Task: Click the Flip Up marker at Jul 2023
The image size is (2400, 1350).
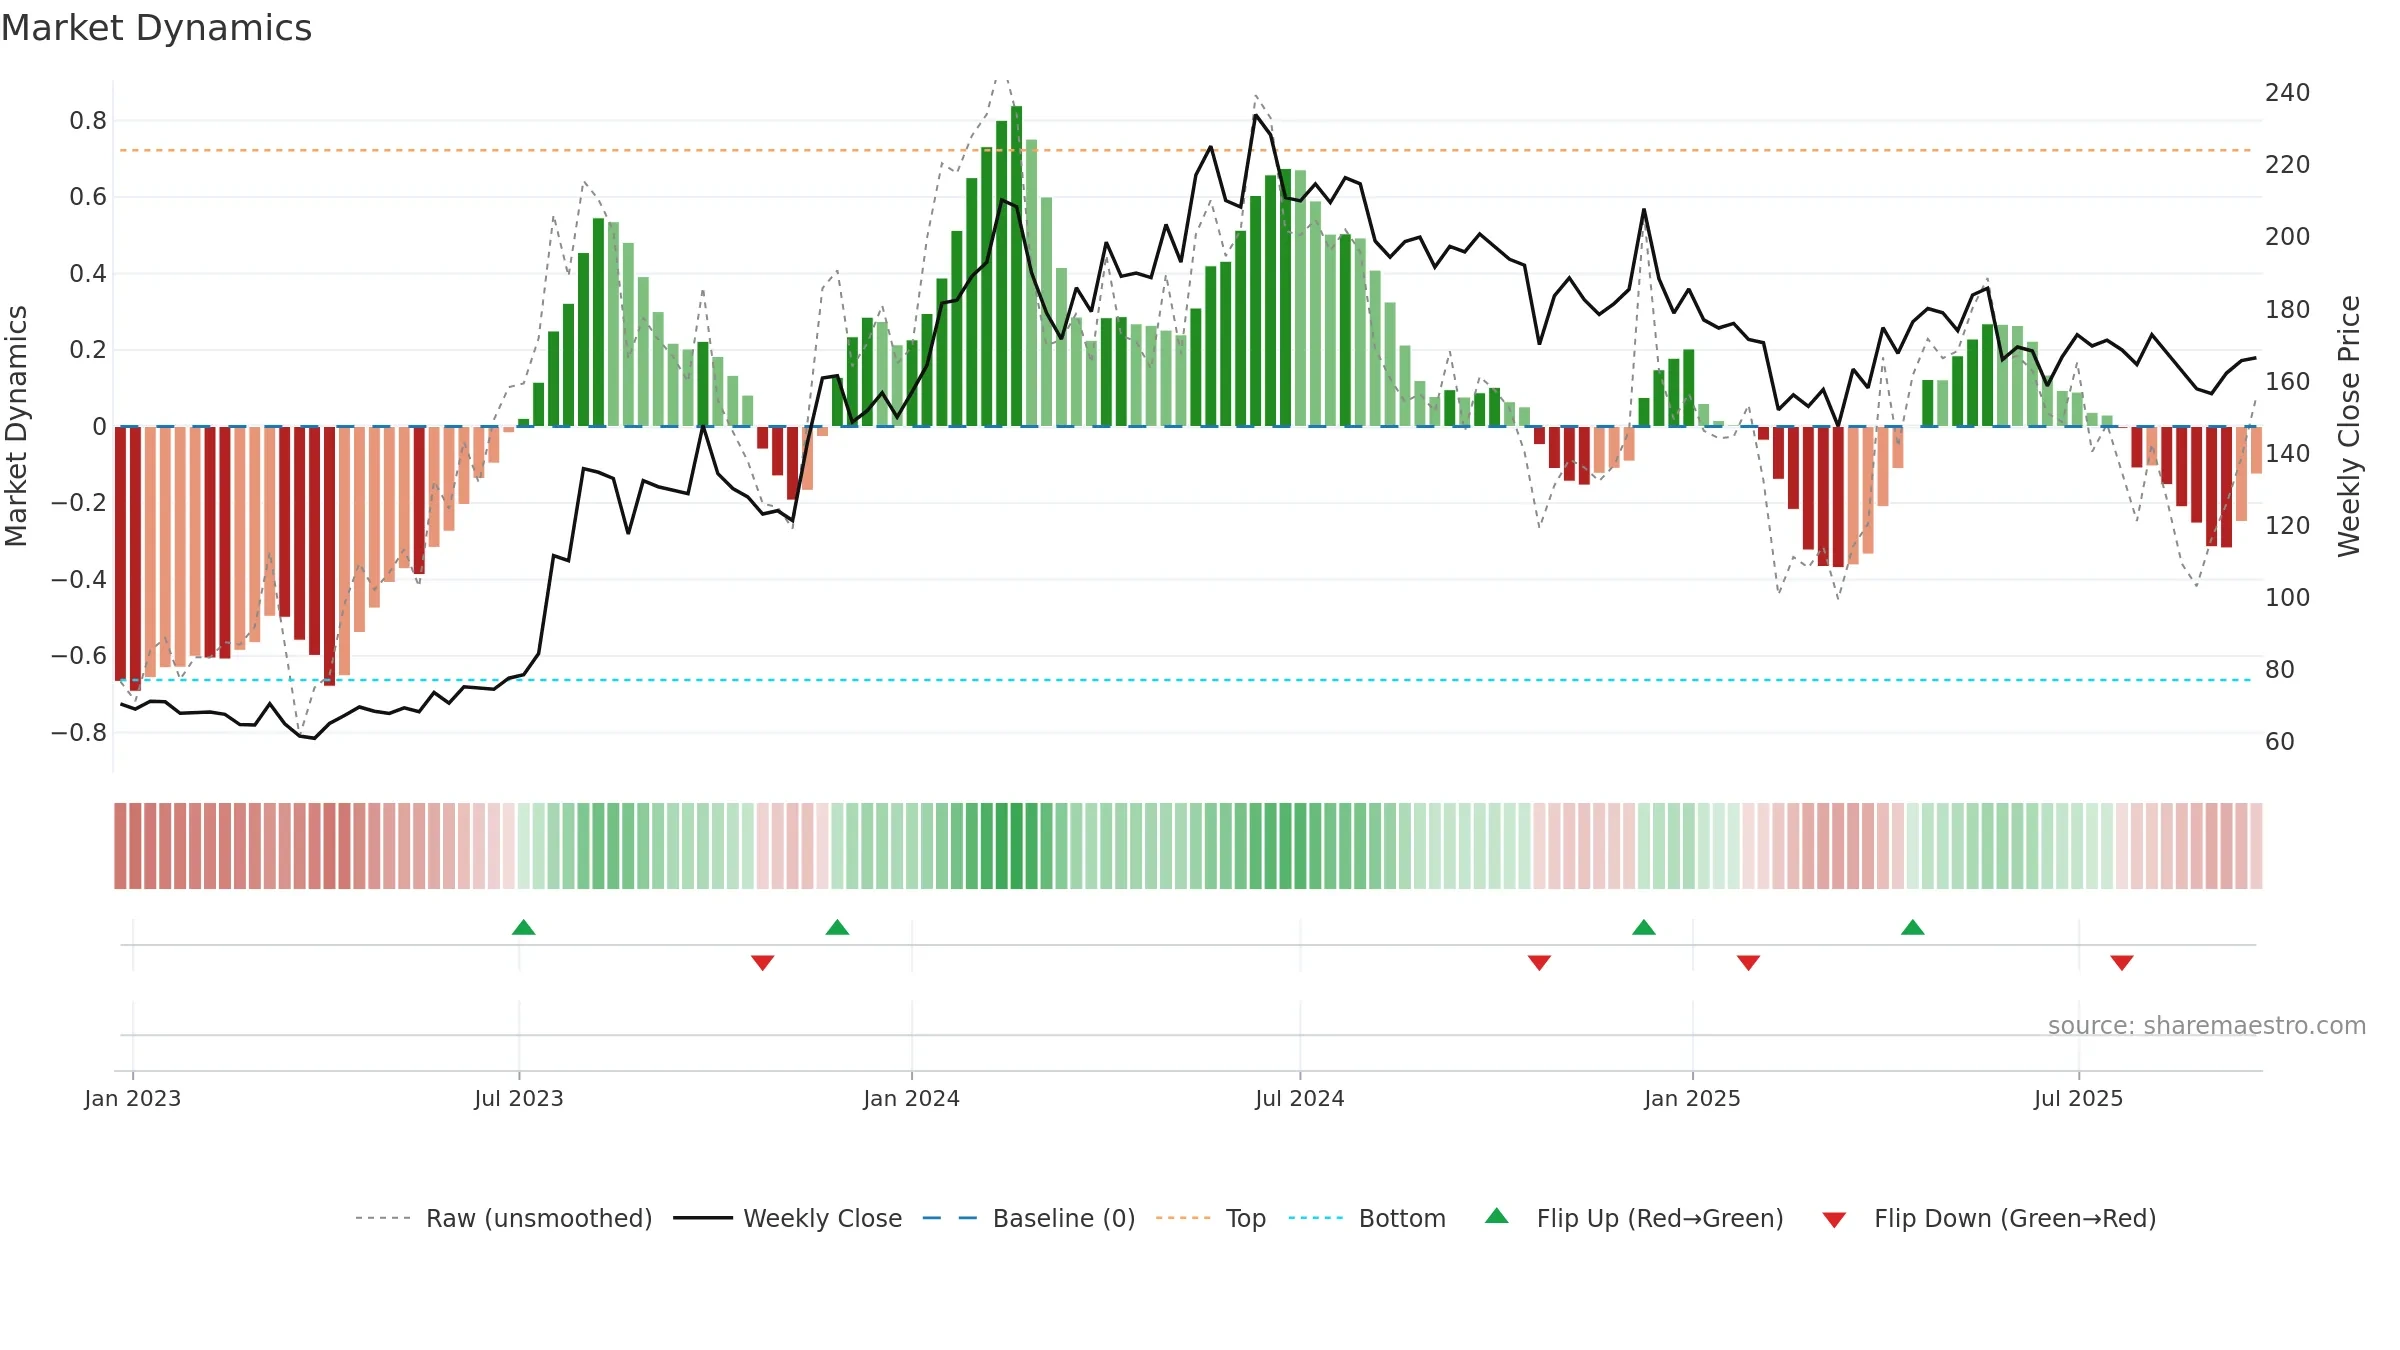Action: click(523, 927)
